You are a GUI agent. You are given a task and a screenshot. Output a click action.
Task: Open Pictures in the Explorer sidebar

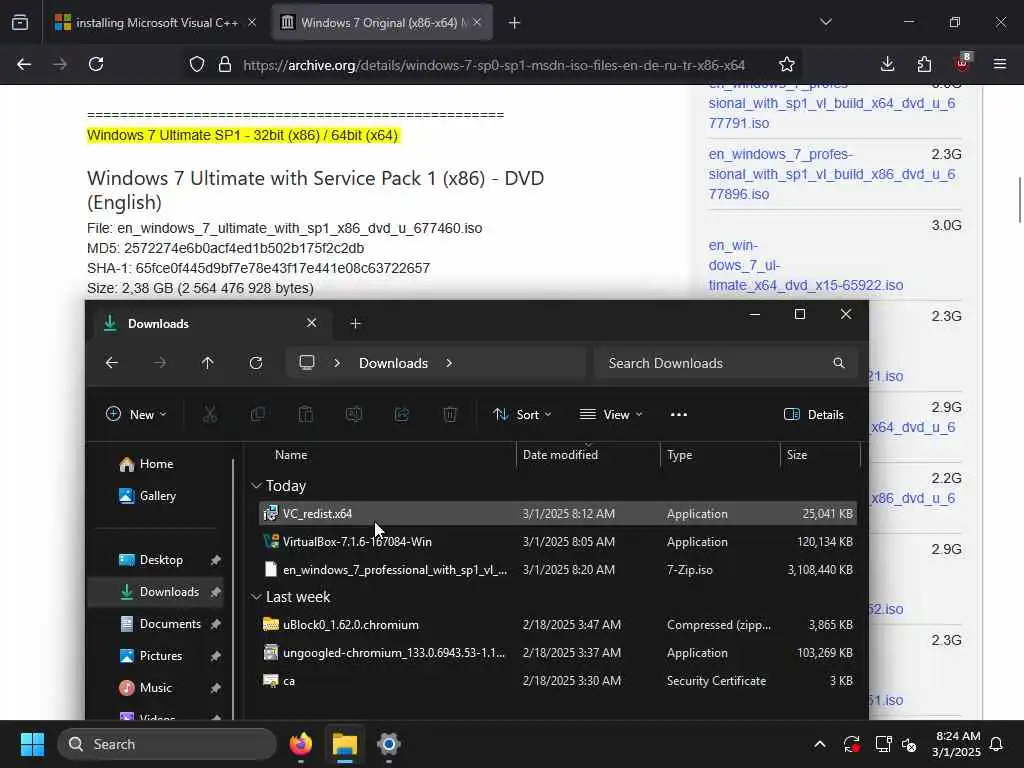point(155,656)
